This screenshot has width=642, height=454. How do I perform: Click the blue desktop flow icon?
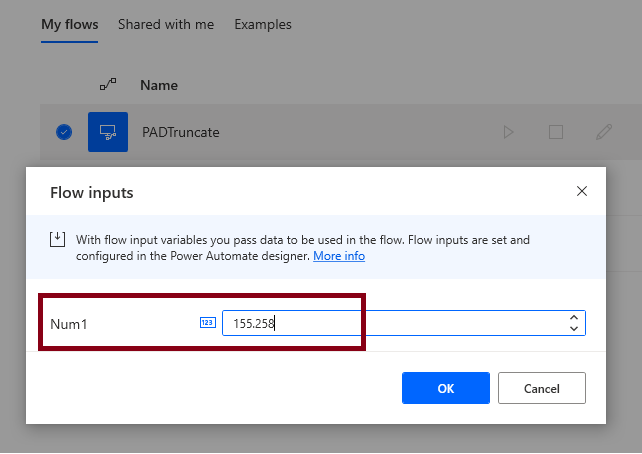(x=108, y=132)
